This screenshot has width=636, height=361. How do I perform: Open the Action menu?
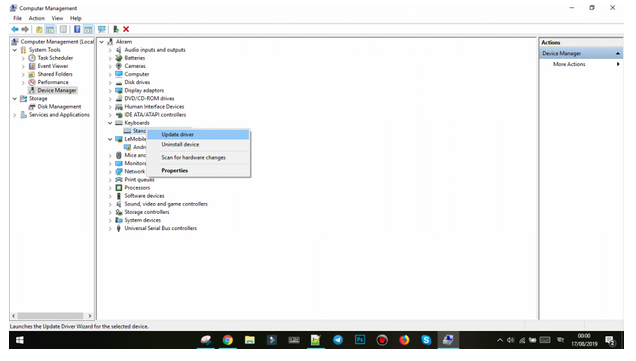[37, 18]
